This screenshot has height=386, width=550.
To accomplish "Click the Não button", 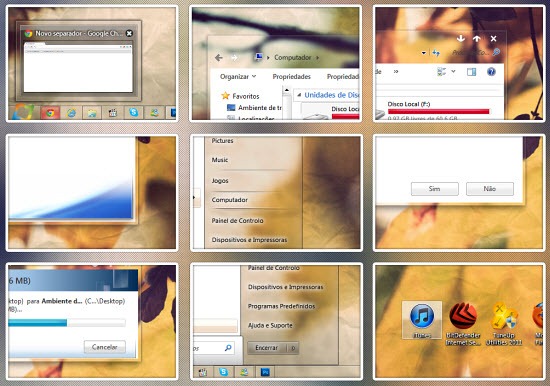I will [490, 189].
